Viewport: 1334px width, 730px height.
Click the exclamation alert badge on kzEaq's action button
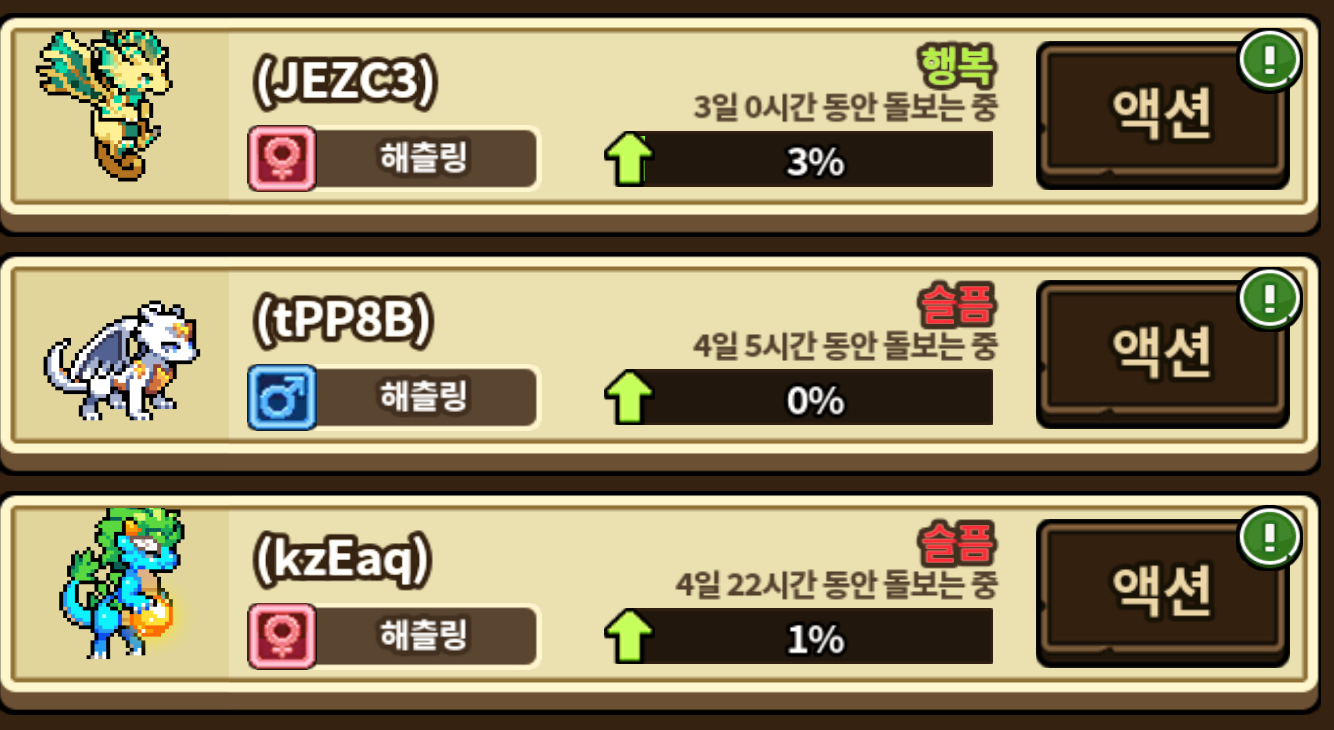coord(1270,537)
